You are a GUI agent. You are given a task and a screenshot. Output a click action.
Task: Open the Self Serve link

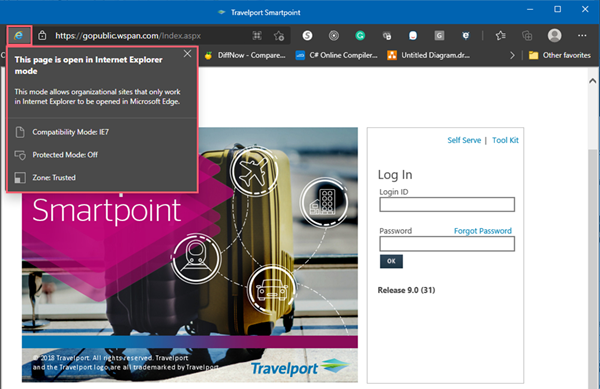[x=464, y=140]
